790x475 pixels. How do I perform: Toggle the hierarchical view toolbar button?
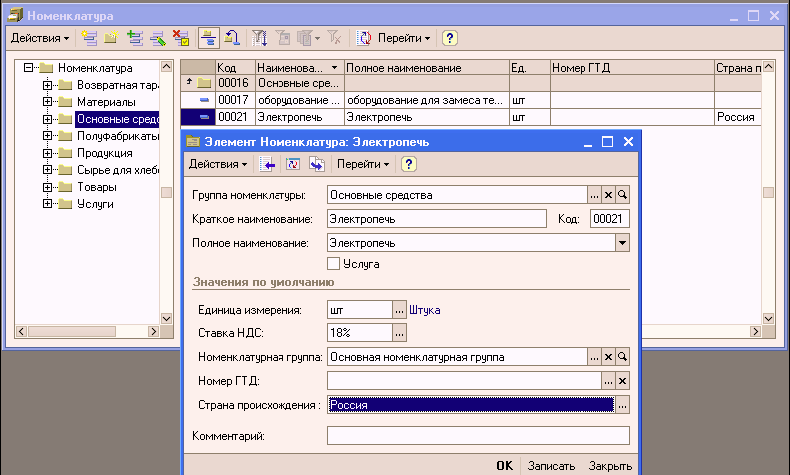point(209,38)
